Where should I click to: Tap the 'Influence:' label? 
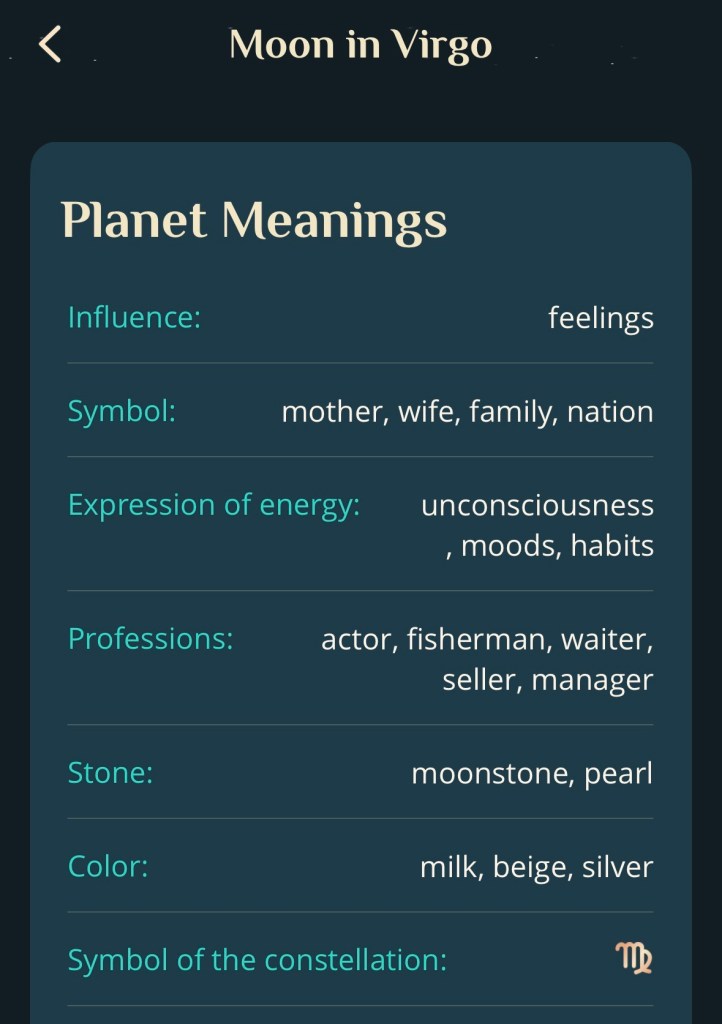(x=134, y=318)
